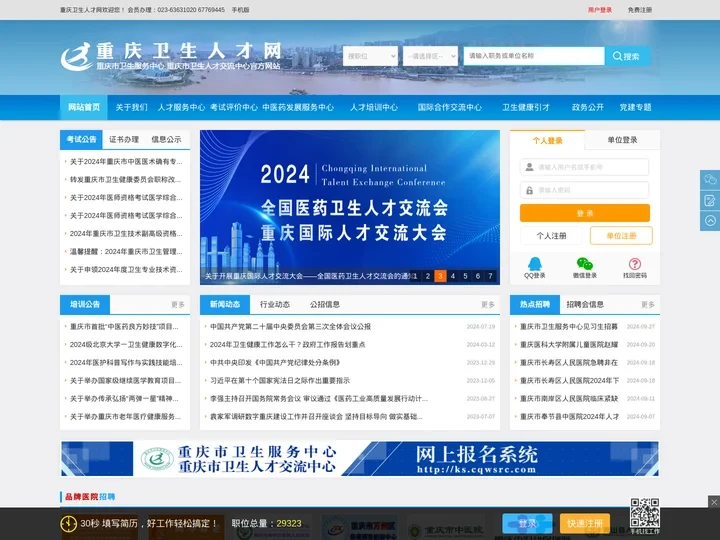Click the QQ login penguin icon
The width and height of the screenshot is (720, 540).
[534, 264]
